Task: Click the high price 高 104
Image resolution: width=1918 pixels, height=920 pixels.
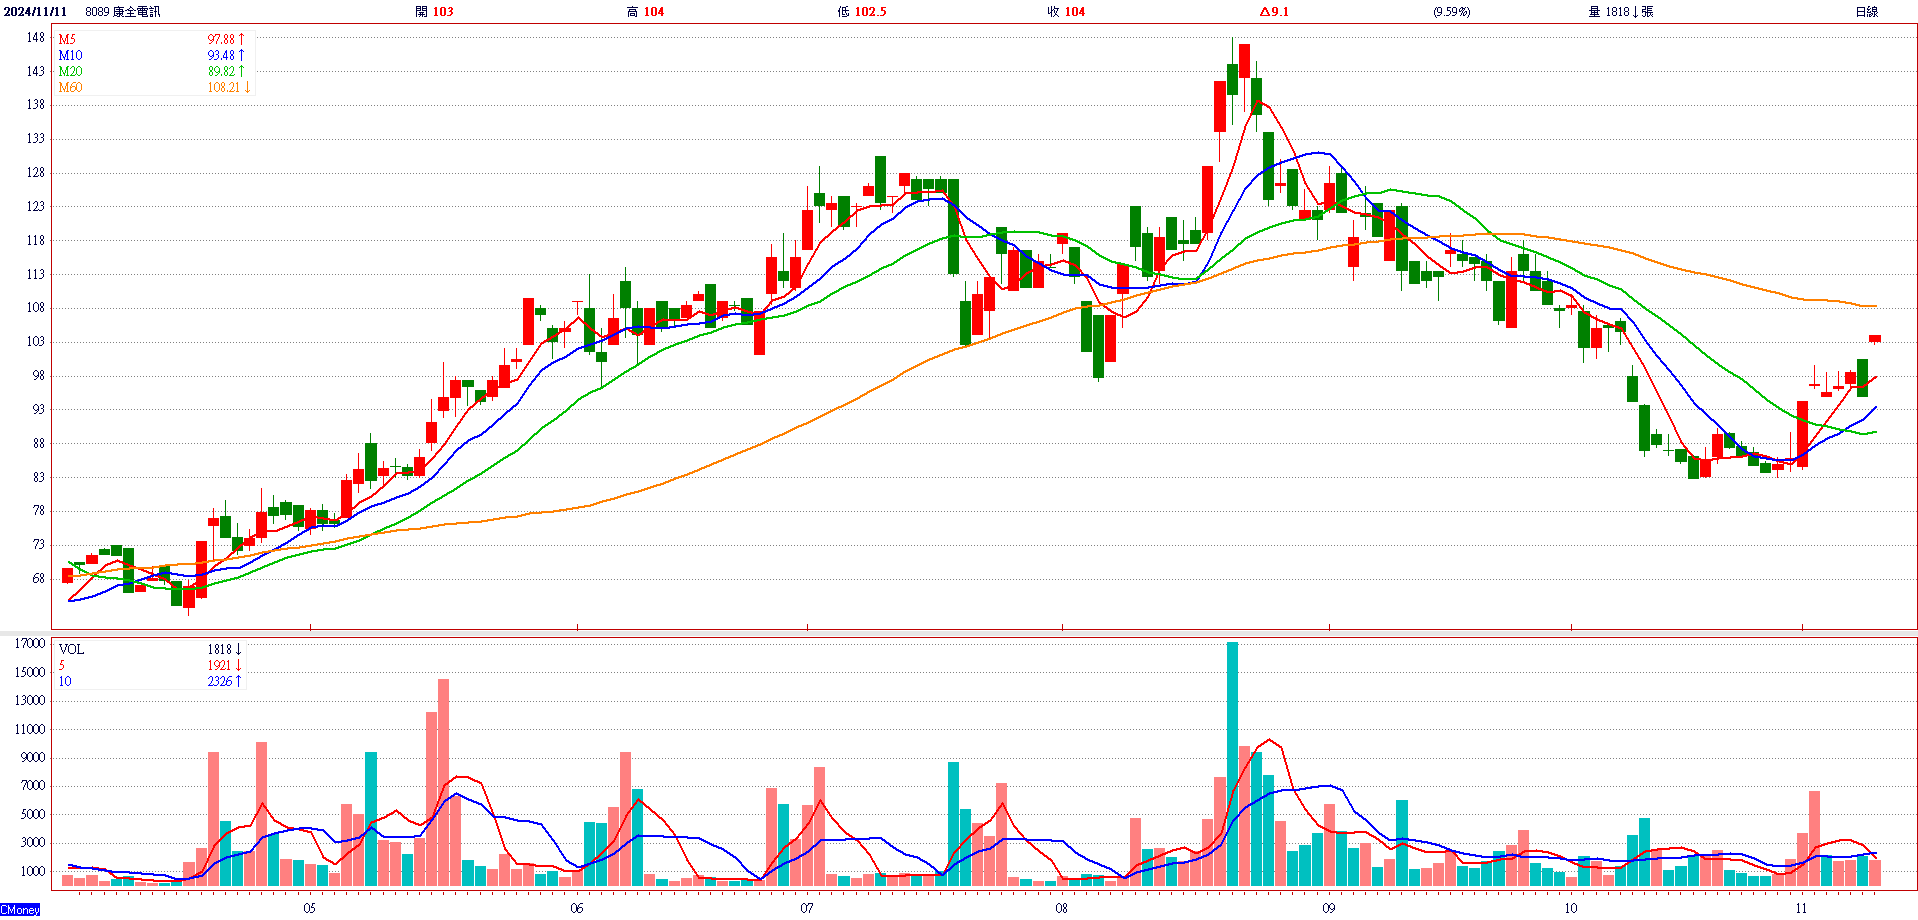Action: coord(645,12)
